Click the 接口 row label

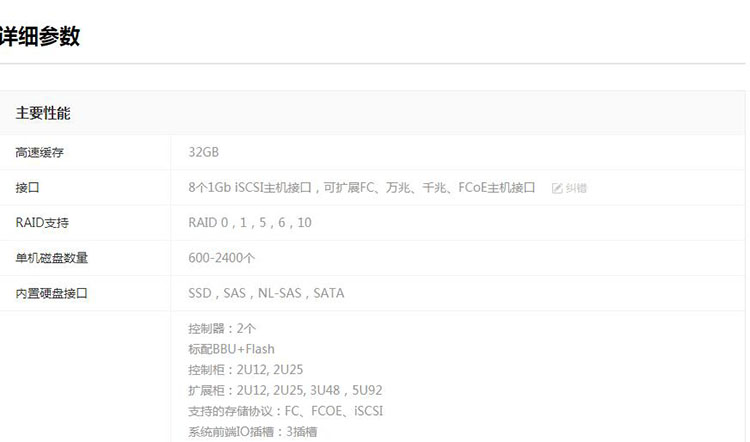click(x=28, y=188)
